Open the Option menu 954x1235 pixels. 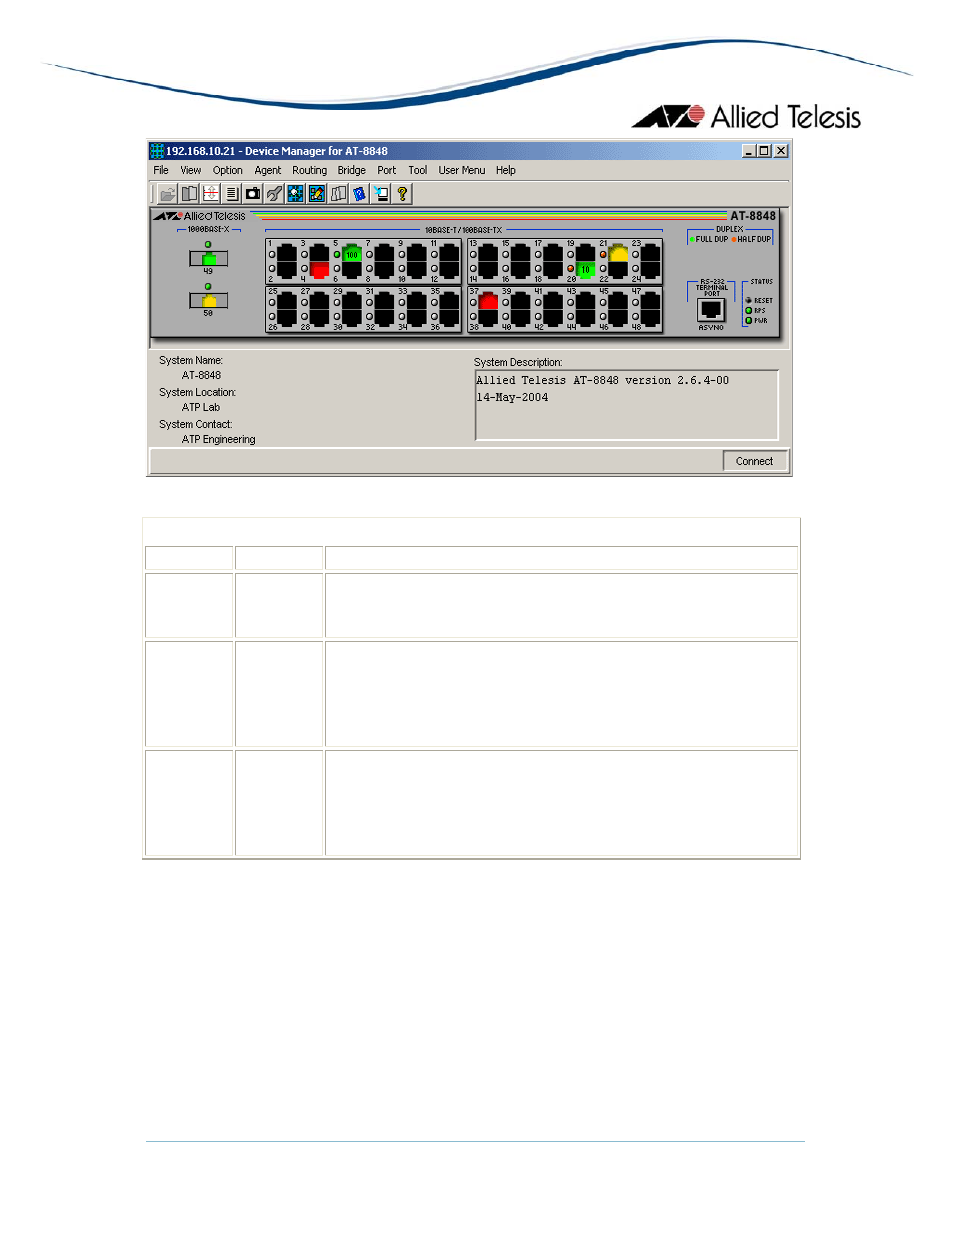pyautogui.click(x=228, y=170)
